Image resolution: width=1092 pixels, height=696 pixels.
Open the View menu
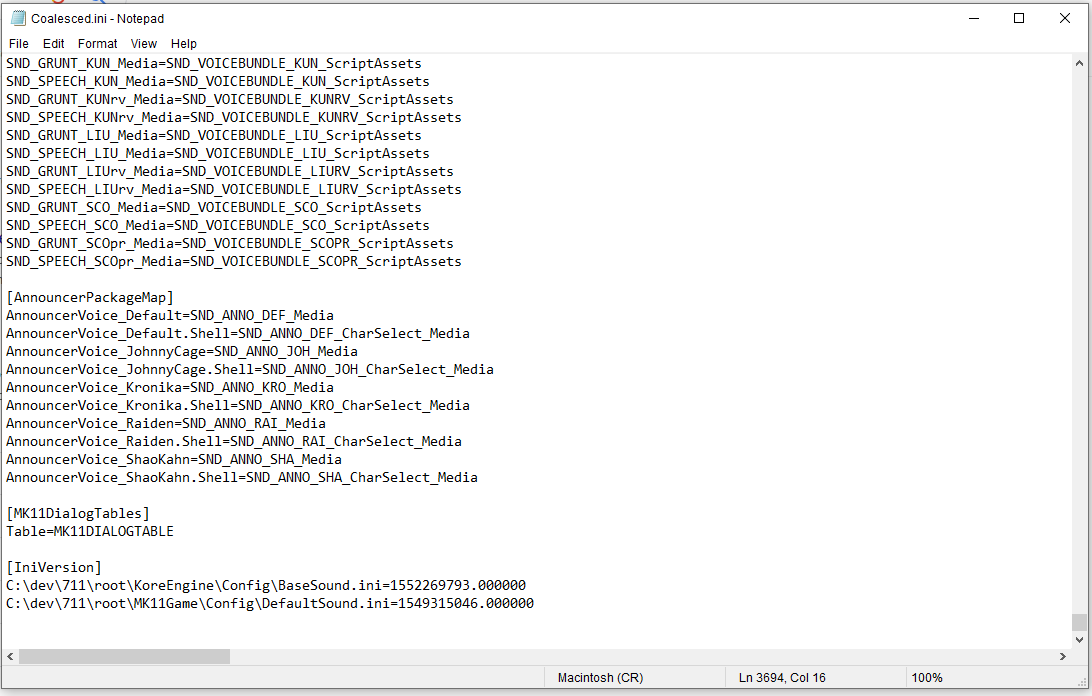tap(144, 44)
